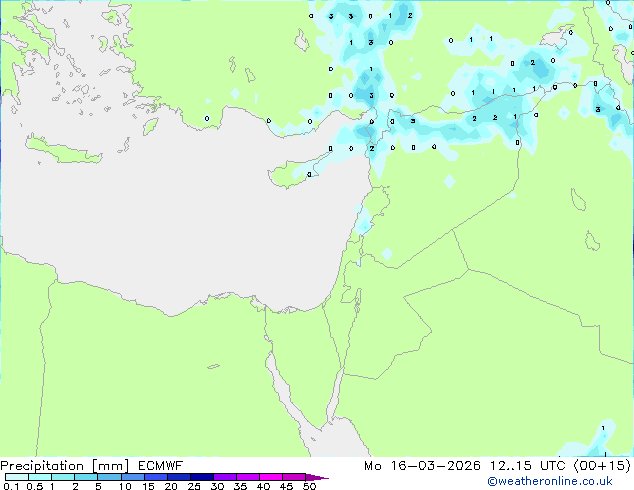This screenshot has height=490, width=634.
Task: Click the "0.1" legend scale label
Action: (11, 486)
